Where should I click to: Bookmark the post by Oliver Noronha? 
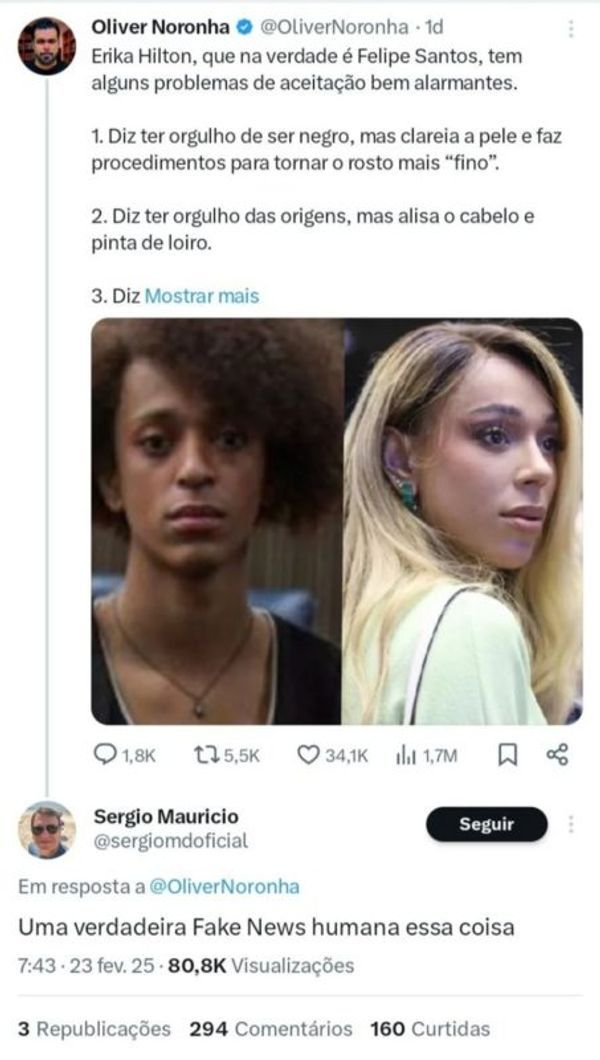pyautogui.click(x=508, y=756)
